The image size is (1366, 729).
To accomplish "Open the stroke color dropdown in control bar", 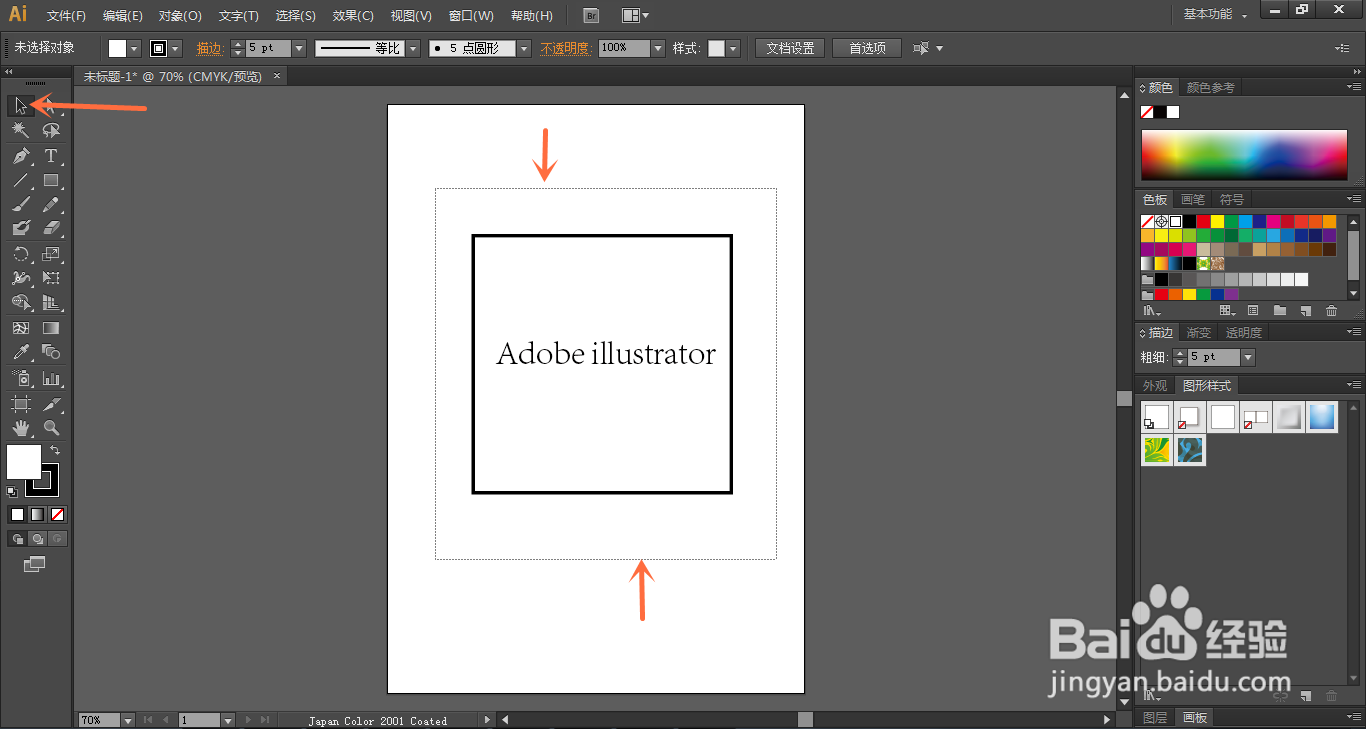I will point(176,48).
